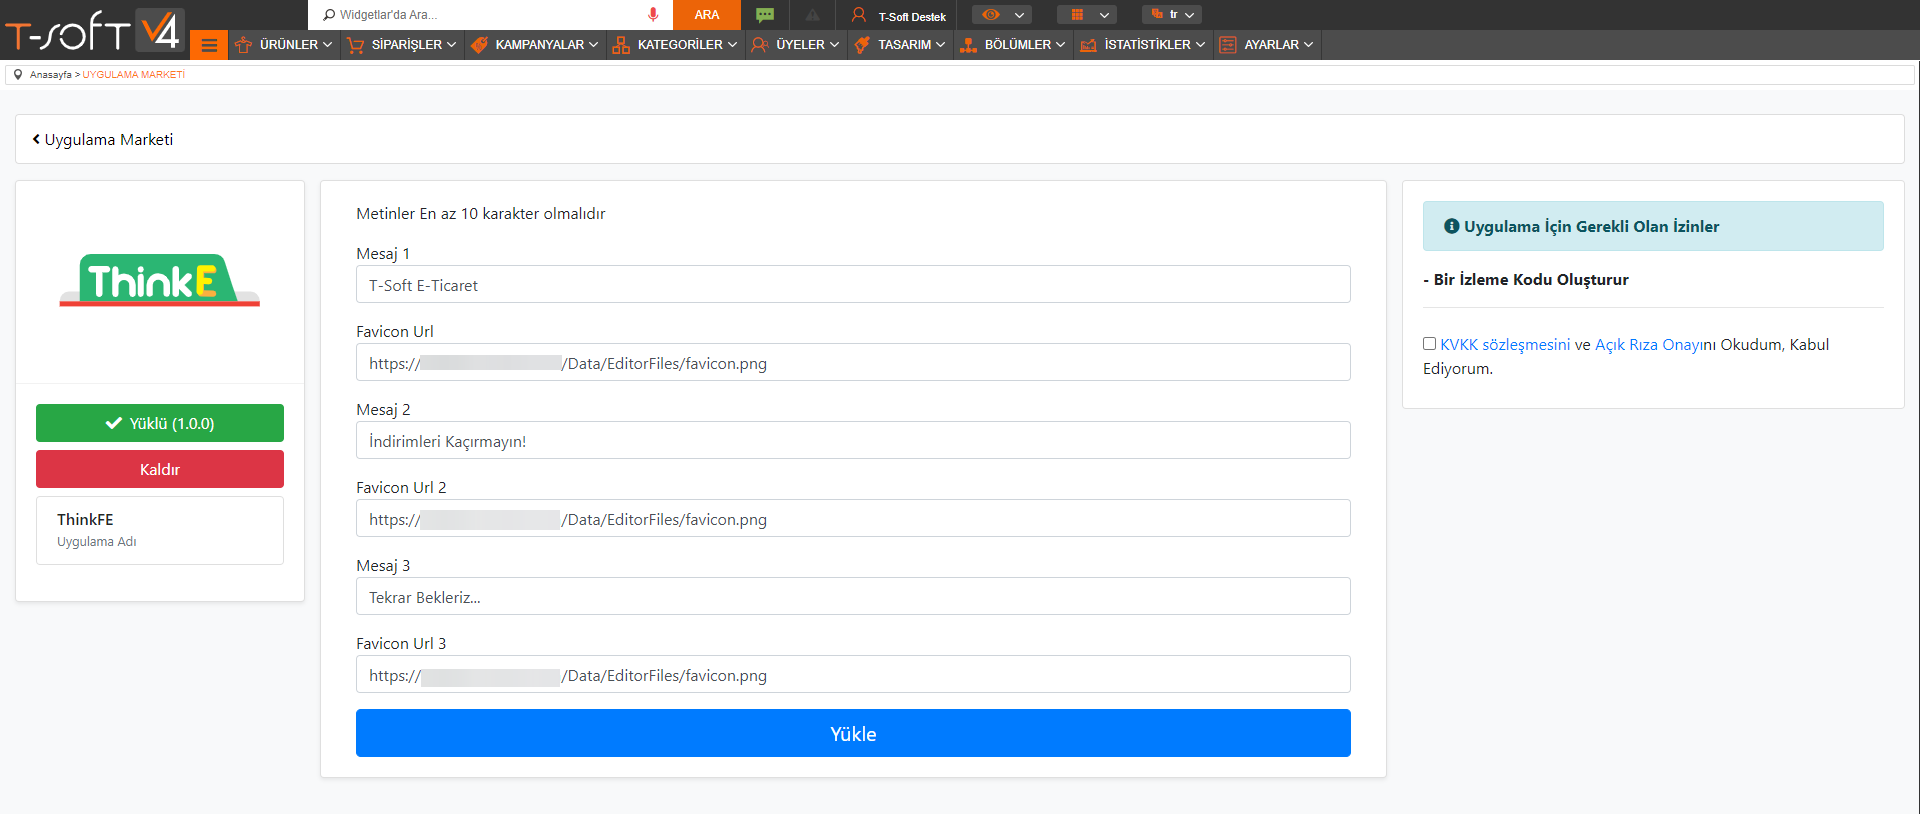Viewport: 1920px width, 814px height.
Task: Click the İstatistikler chart icon
Action: [1088, 45]
